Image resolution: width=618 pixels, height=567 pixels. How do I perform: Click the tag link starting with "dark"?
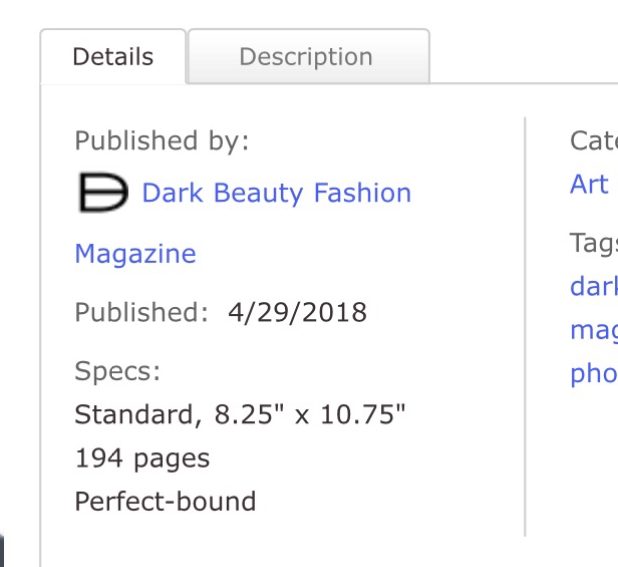point(594,286)
